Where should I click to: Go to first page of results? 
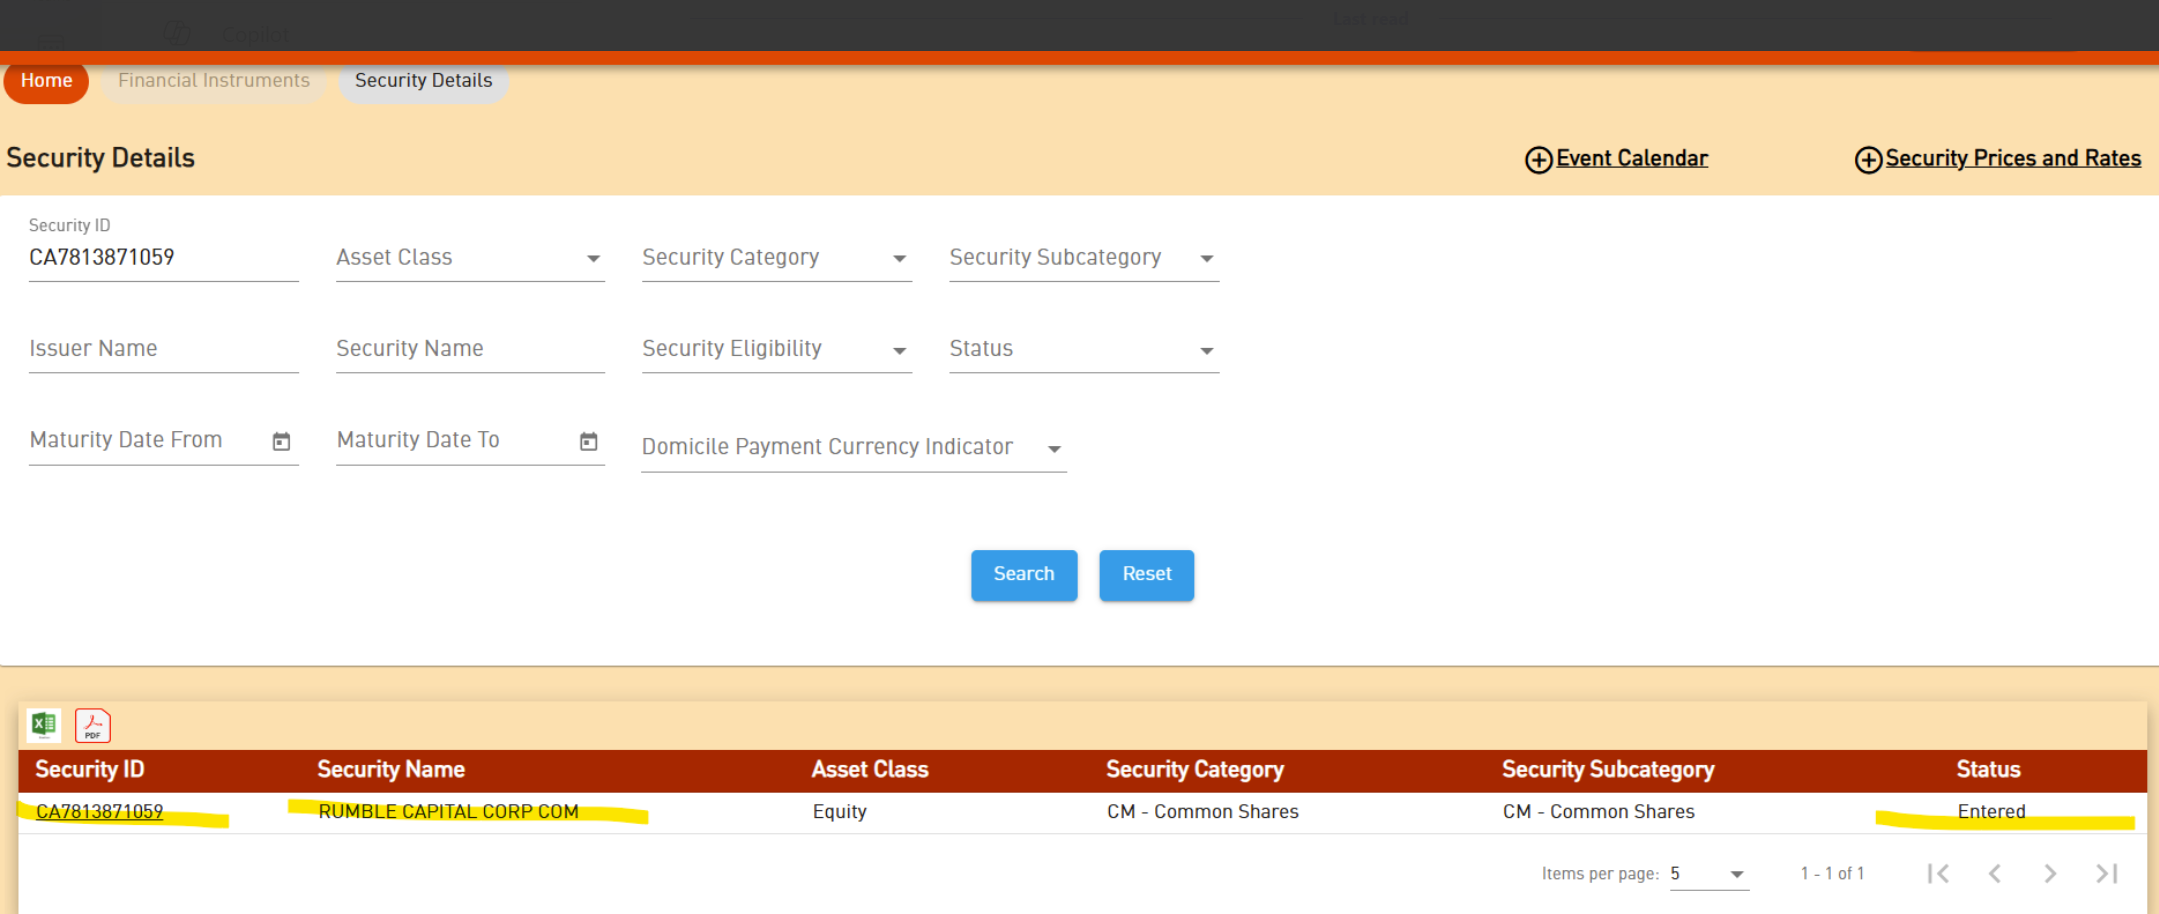1938,873
